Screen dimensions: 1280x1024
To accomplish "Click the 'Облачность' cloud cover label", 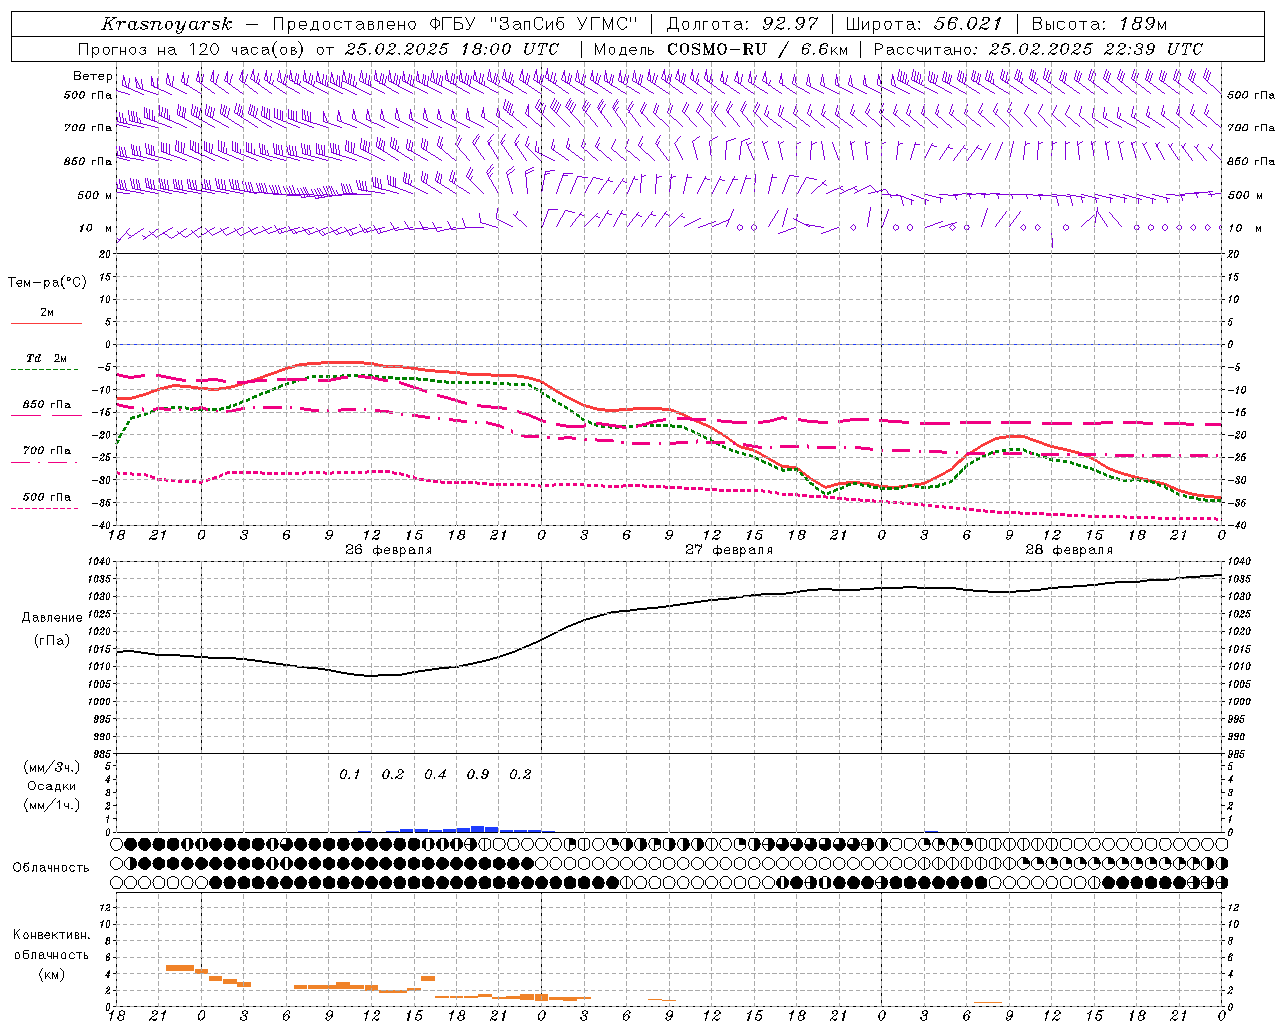I will 51,868.
